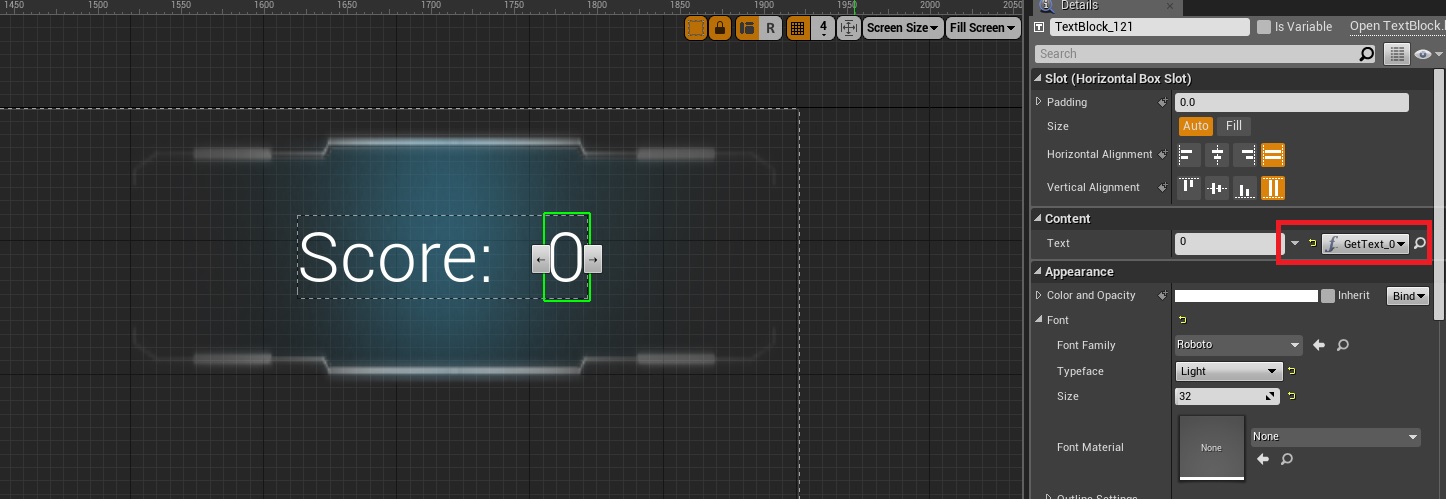1446x499 pixels.
Task: Use selected asset arrow for Font Family
Action: 1319,345
